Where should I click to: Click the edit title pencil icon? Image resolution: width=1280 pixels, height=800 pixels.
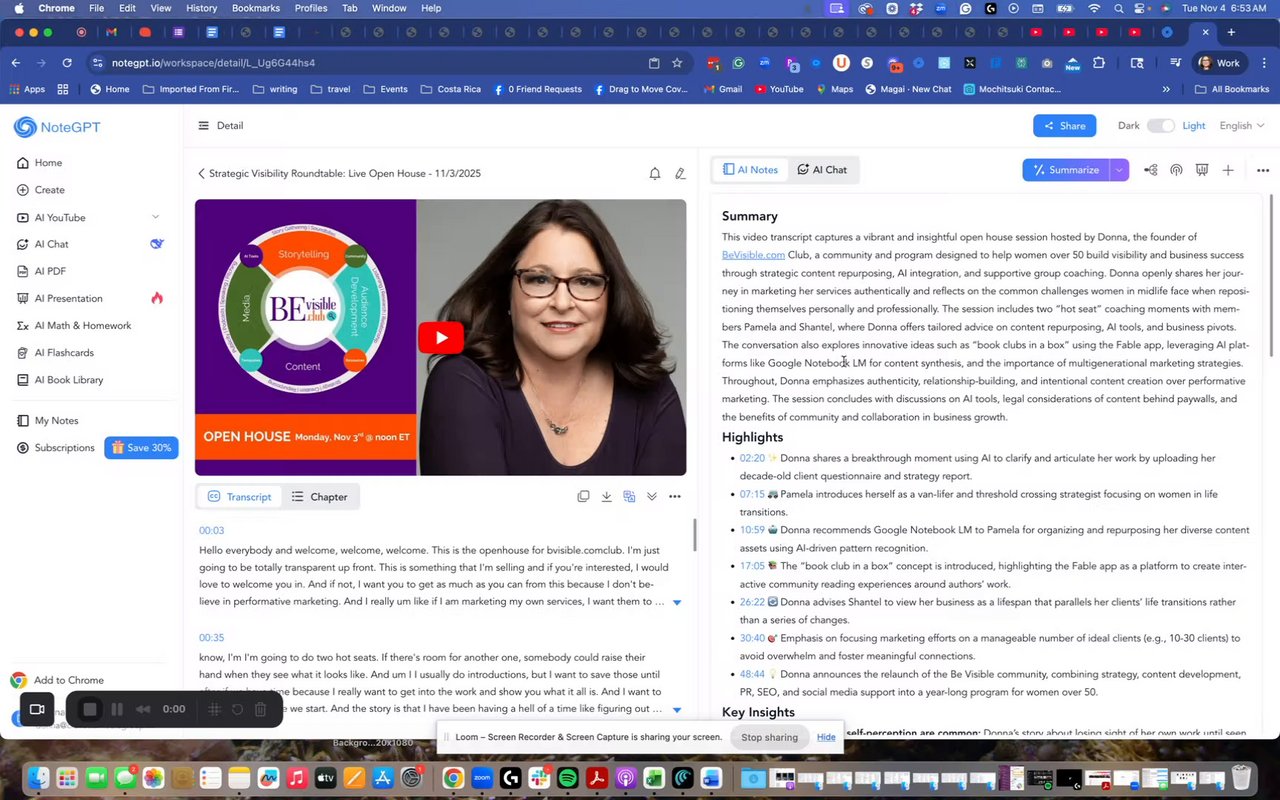680,173
